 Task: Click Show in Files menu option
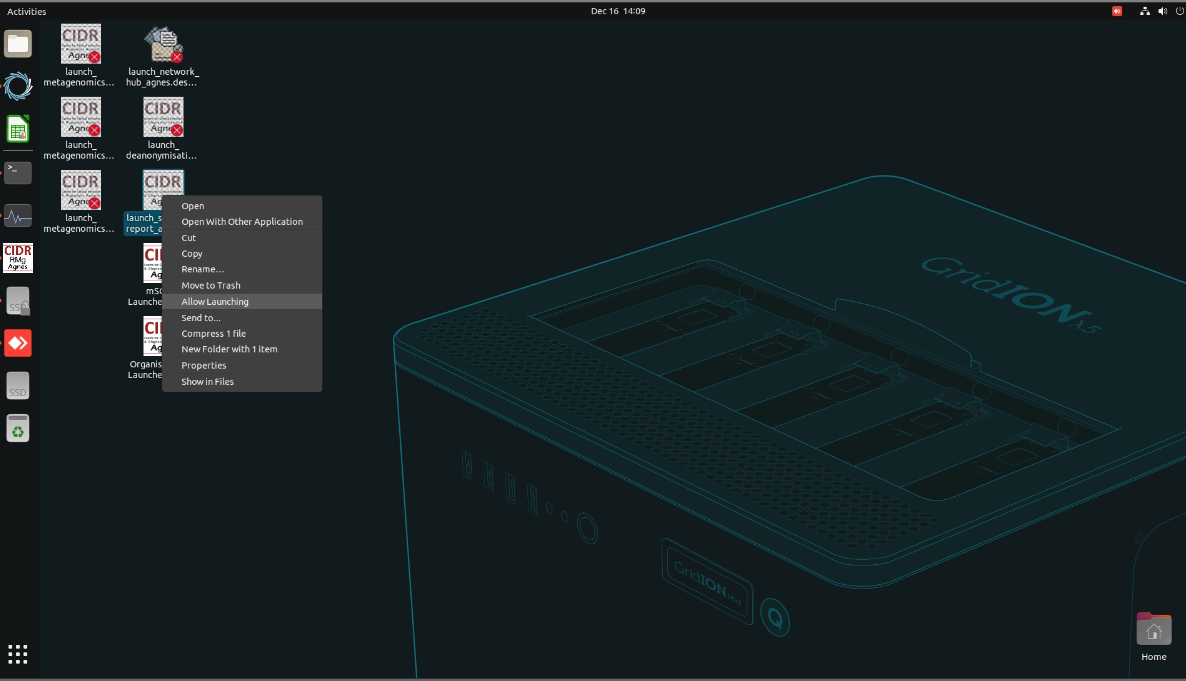pyautogui.click(x=207, y=382)
